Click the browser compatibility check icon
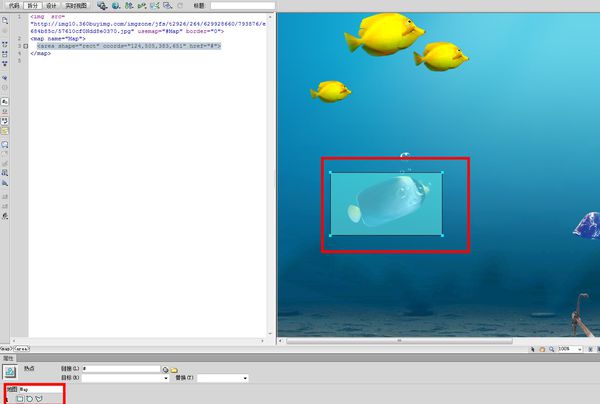The height and width of the screenshot is (404, 600). point(155,6)
